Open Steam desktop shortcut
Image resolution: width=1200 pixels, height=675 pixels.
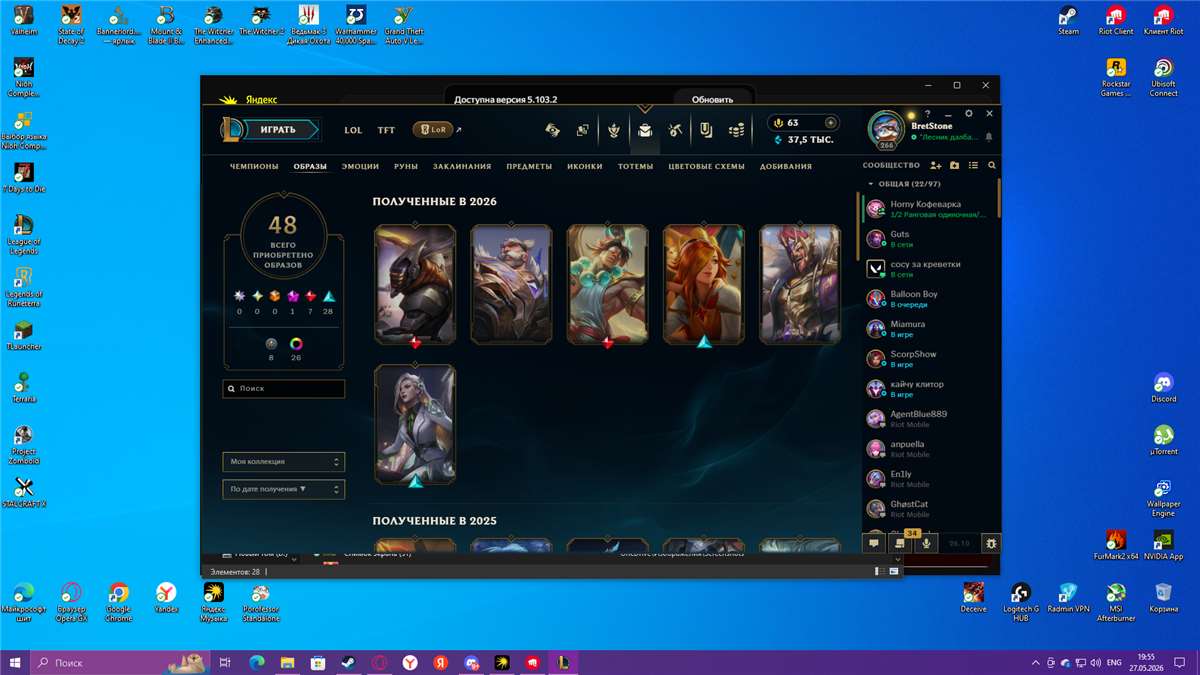(x=1068, y=20)
